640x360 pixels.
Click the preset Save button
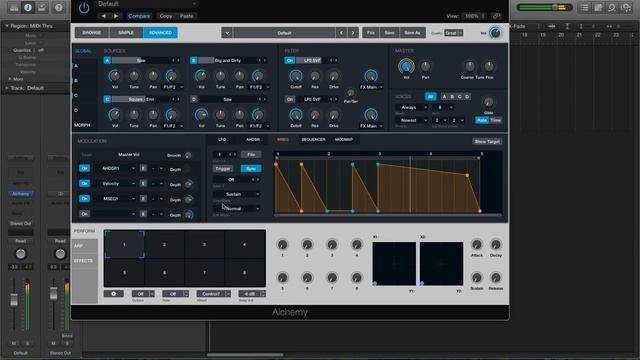pyautogui.click(x=389, y=33)
